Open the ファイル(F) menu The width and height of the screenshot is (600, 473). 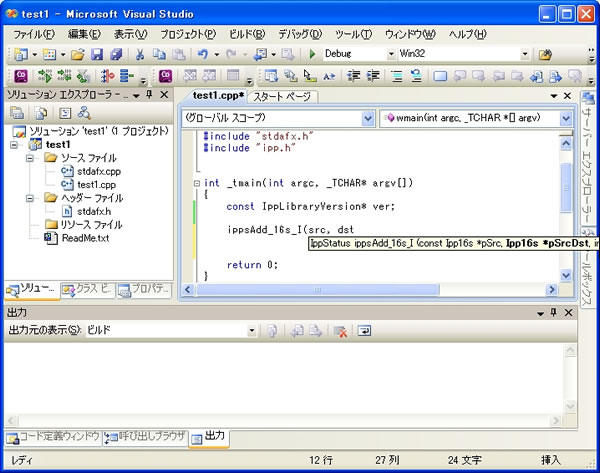click(x=34, y=34)
